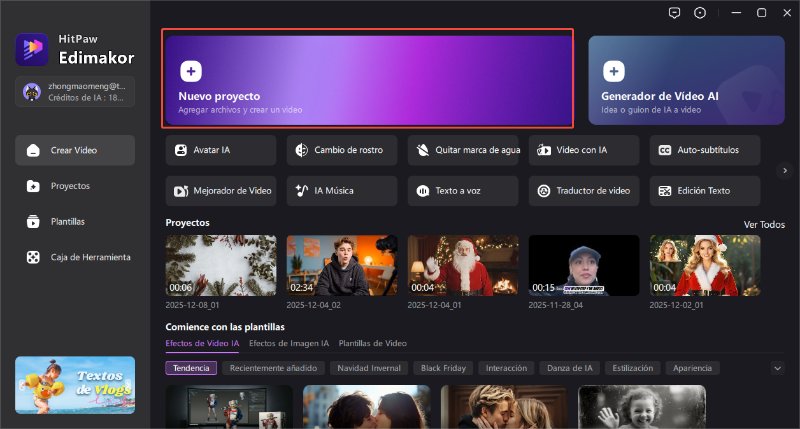The image size is (800, 429).
Task: Open the Proyectos sidebar menu label
Action: click(70, 186)
